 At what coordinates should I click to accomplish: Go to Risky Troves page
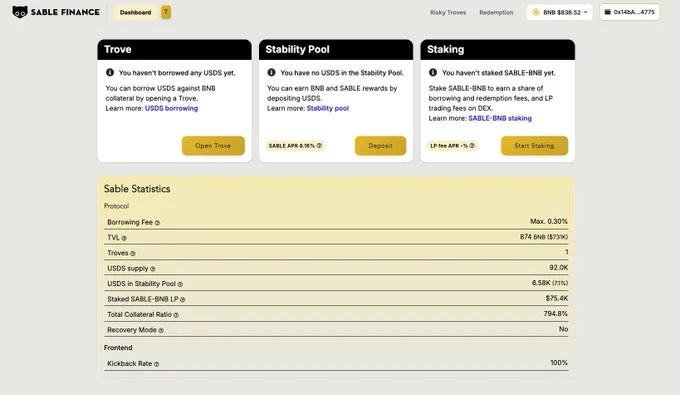[448, 13]
